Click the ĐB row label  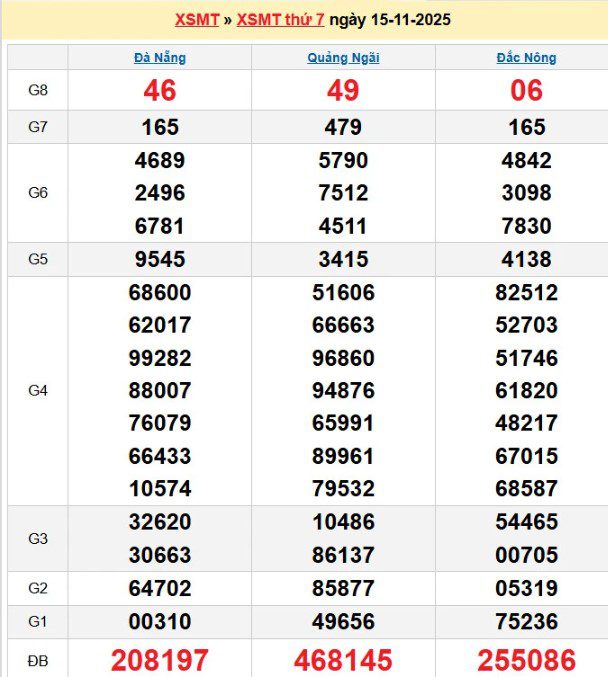38,660
